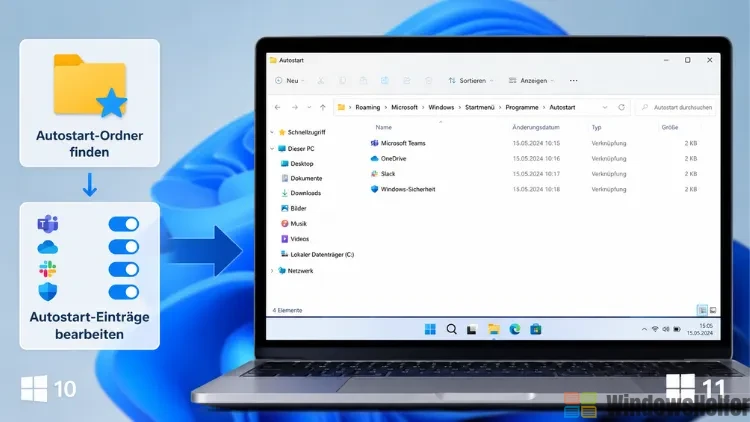Screen dimensions: 750x422
Task: Open Videos in the navigation pane
Action: pyautogui.click(x=295, y=239)
